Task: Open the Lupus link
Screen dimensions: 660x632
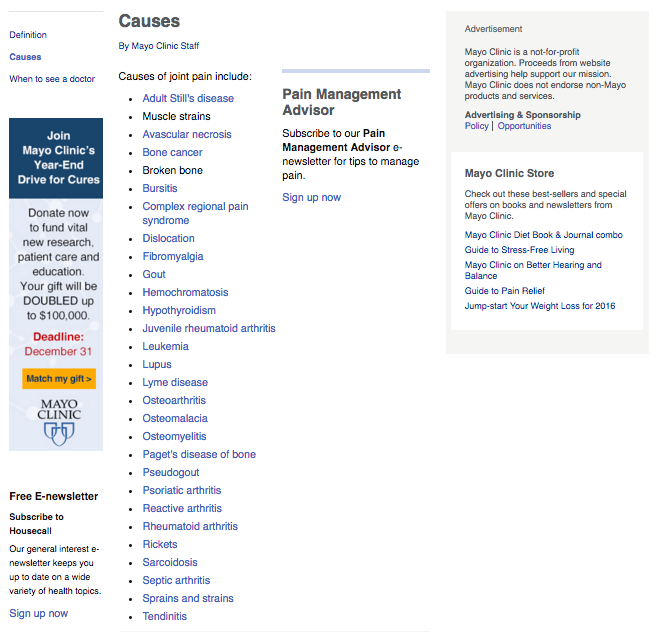Action: [157, 364]
